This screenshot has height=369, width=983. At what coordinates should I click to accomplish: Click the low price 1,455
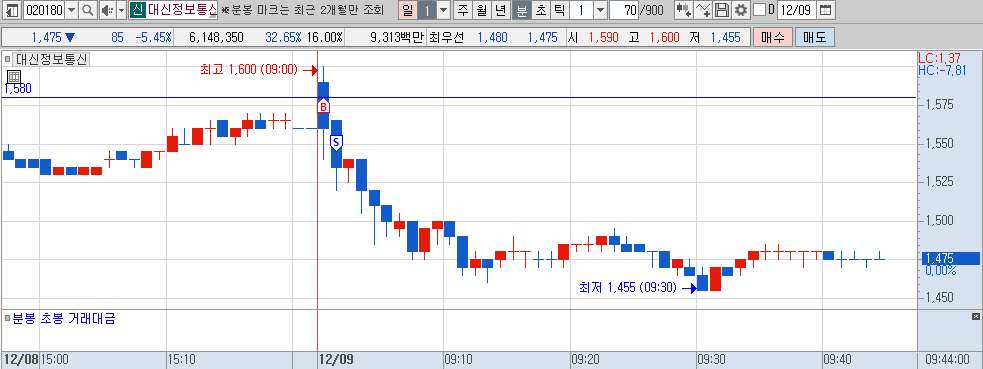tap(725, 37)
